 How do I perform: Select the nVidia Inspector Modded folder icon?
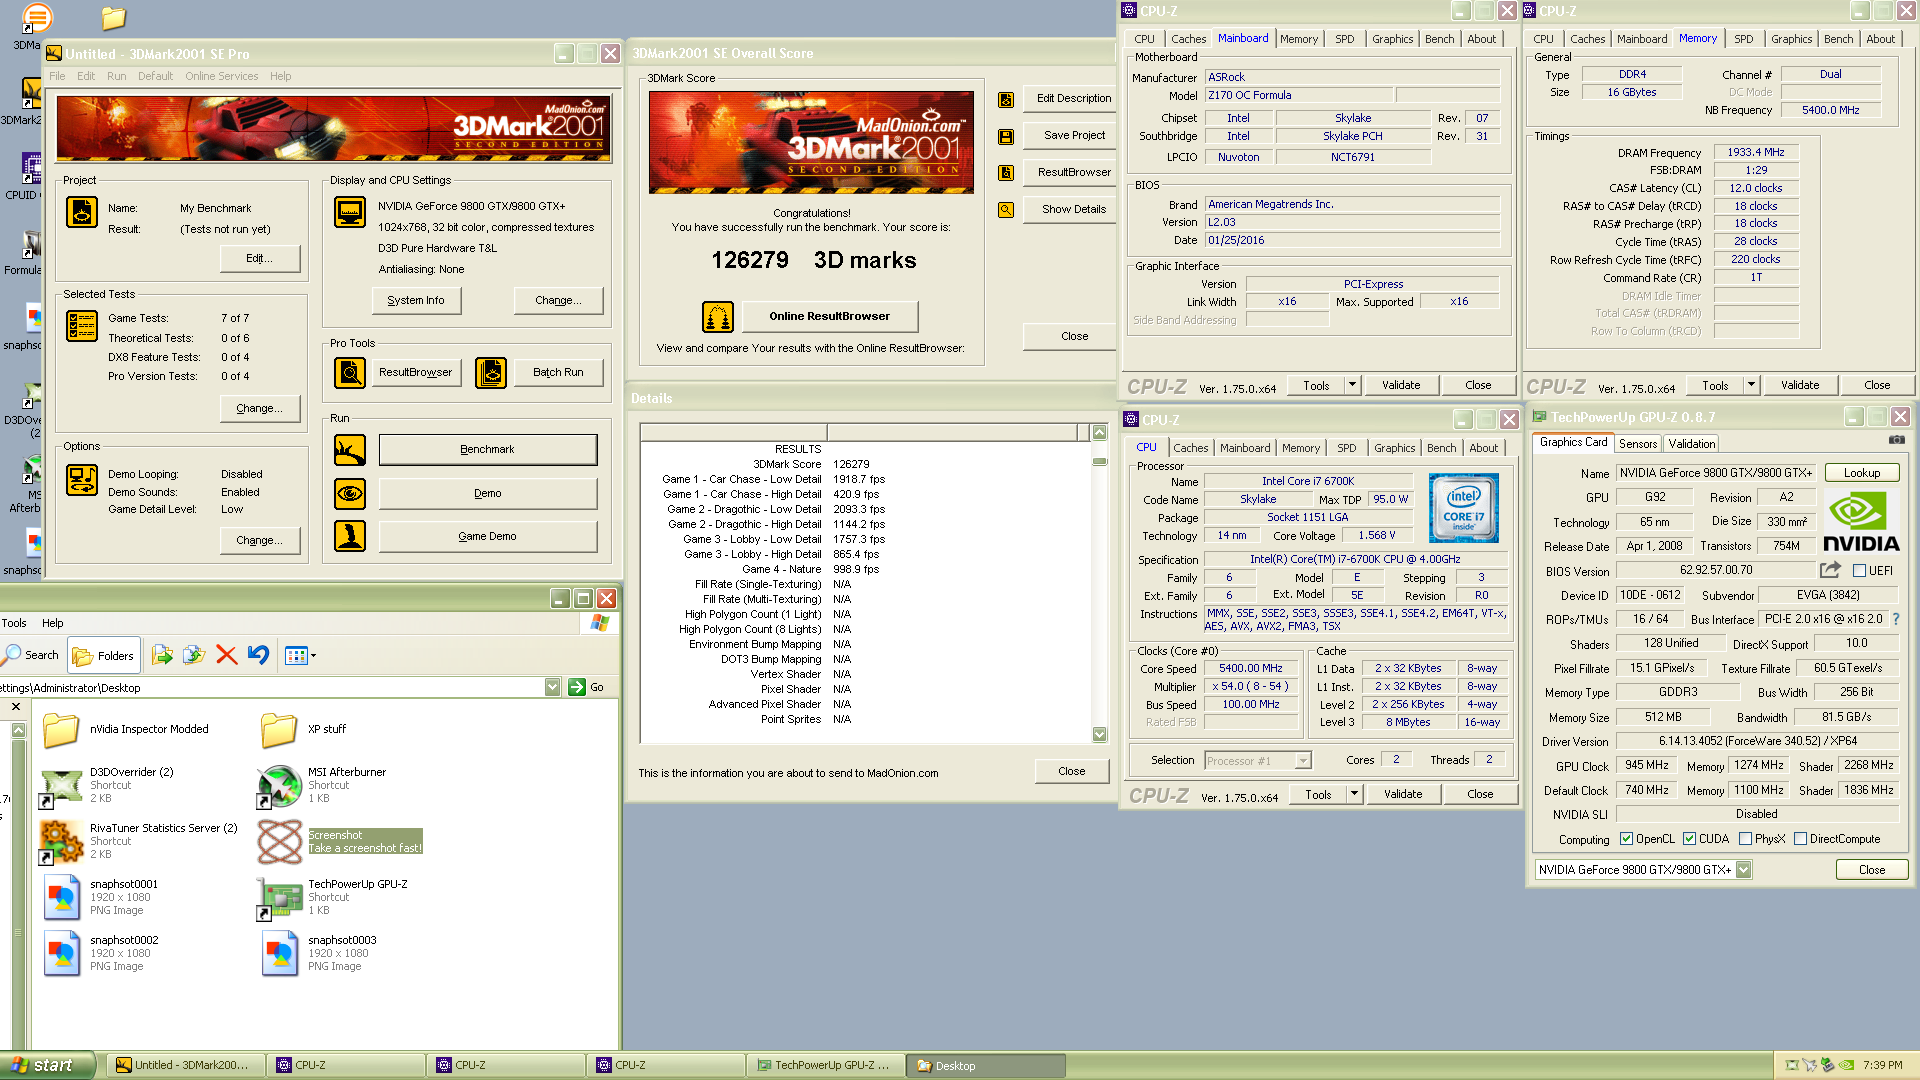61,730
